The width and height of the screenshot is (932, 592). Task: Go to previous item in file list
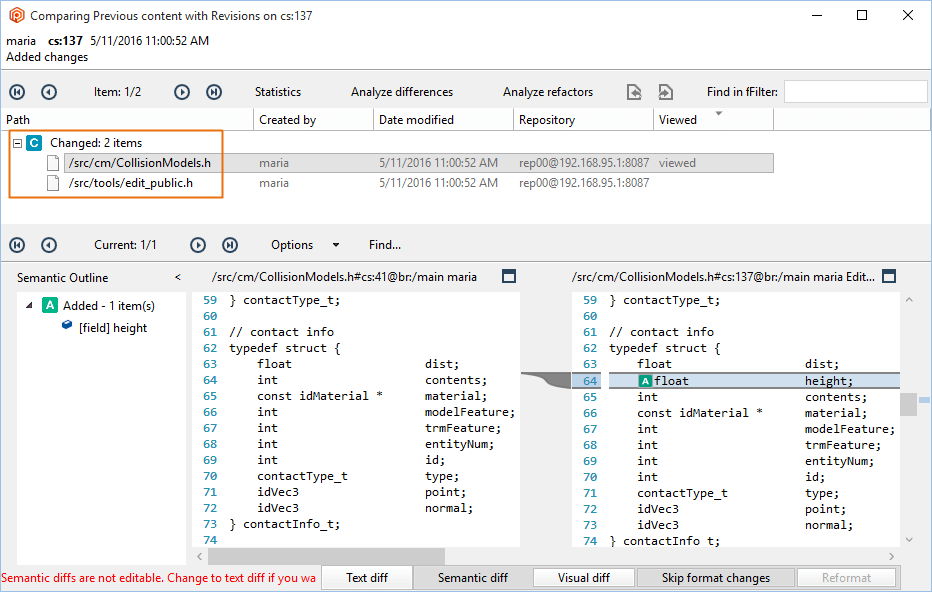point(49,92)
